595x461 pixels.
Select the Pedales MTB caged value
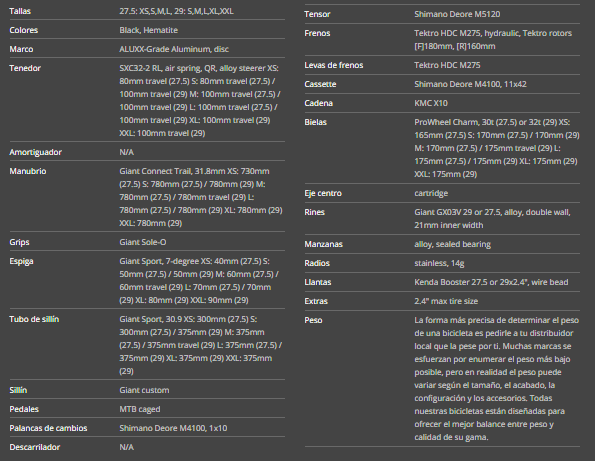coord(140,409)
